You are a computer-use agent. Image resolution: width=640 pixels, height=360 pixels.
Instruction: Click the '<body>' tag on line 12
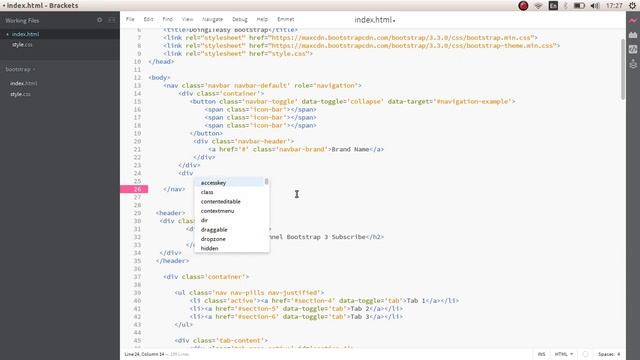click(x=159, y=77)
